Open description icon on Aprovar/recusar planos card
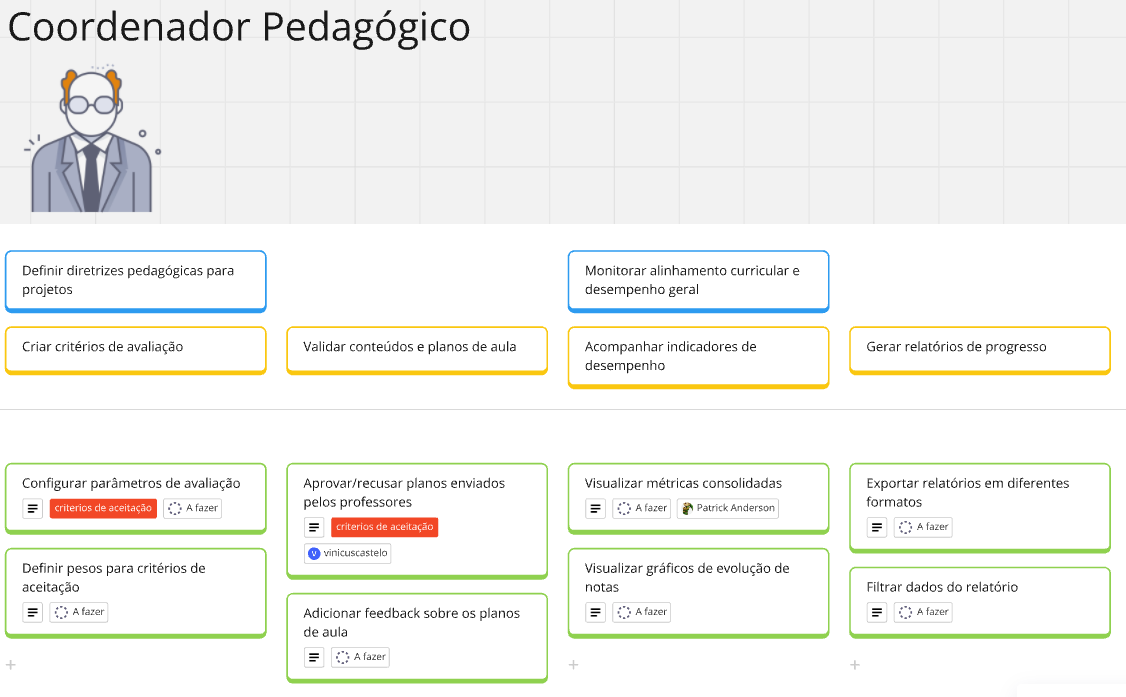The height and width of the screenshot is (697, 1126). click(x=314, y=527)
